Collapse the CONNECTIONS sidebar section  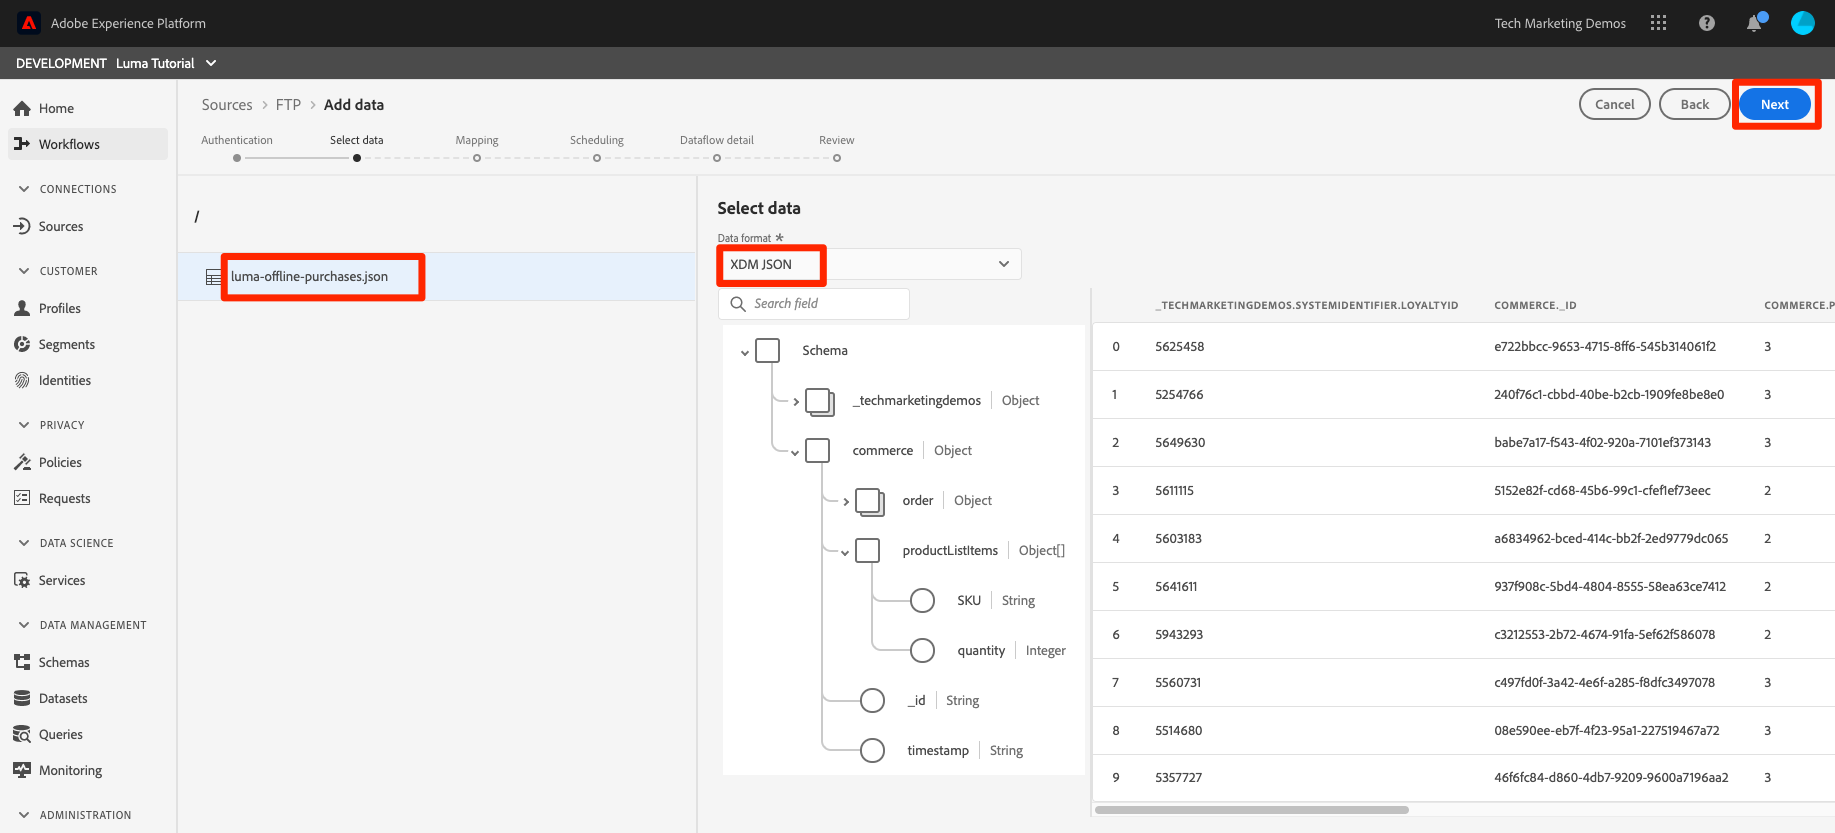click(x=24, y=189)
